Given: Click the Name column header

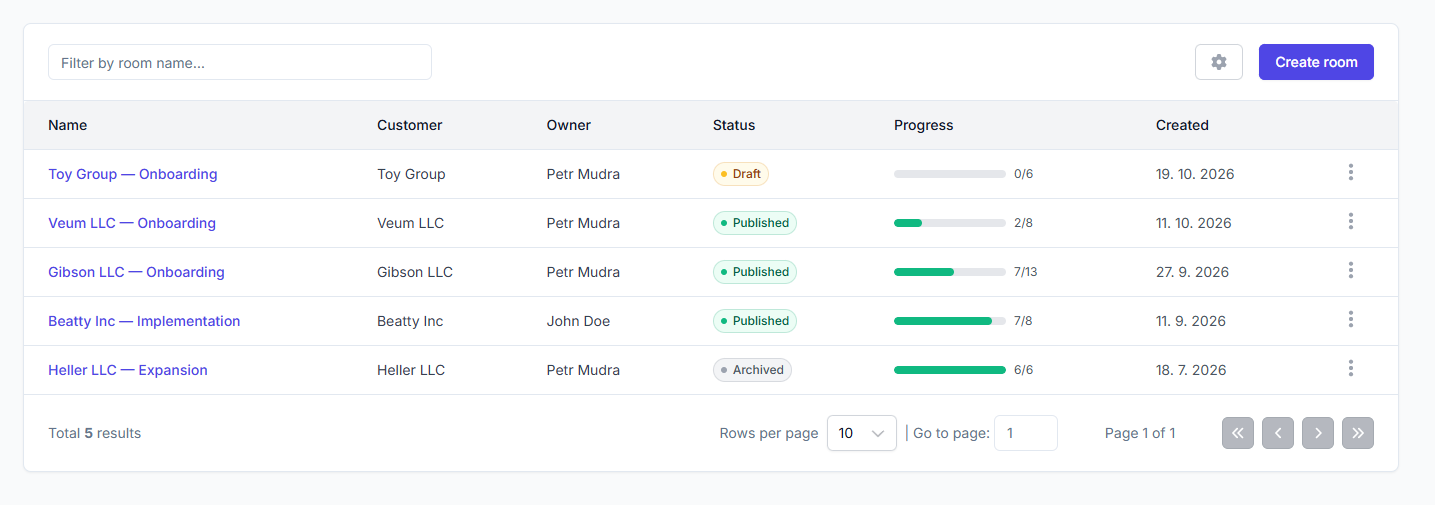Looking at the screenshot, I should tap(68, 125).
